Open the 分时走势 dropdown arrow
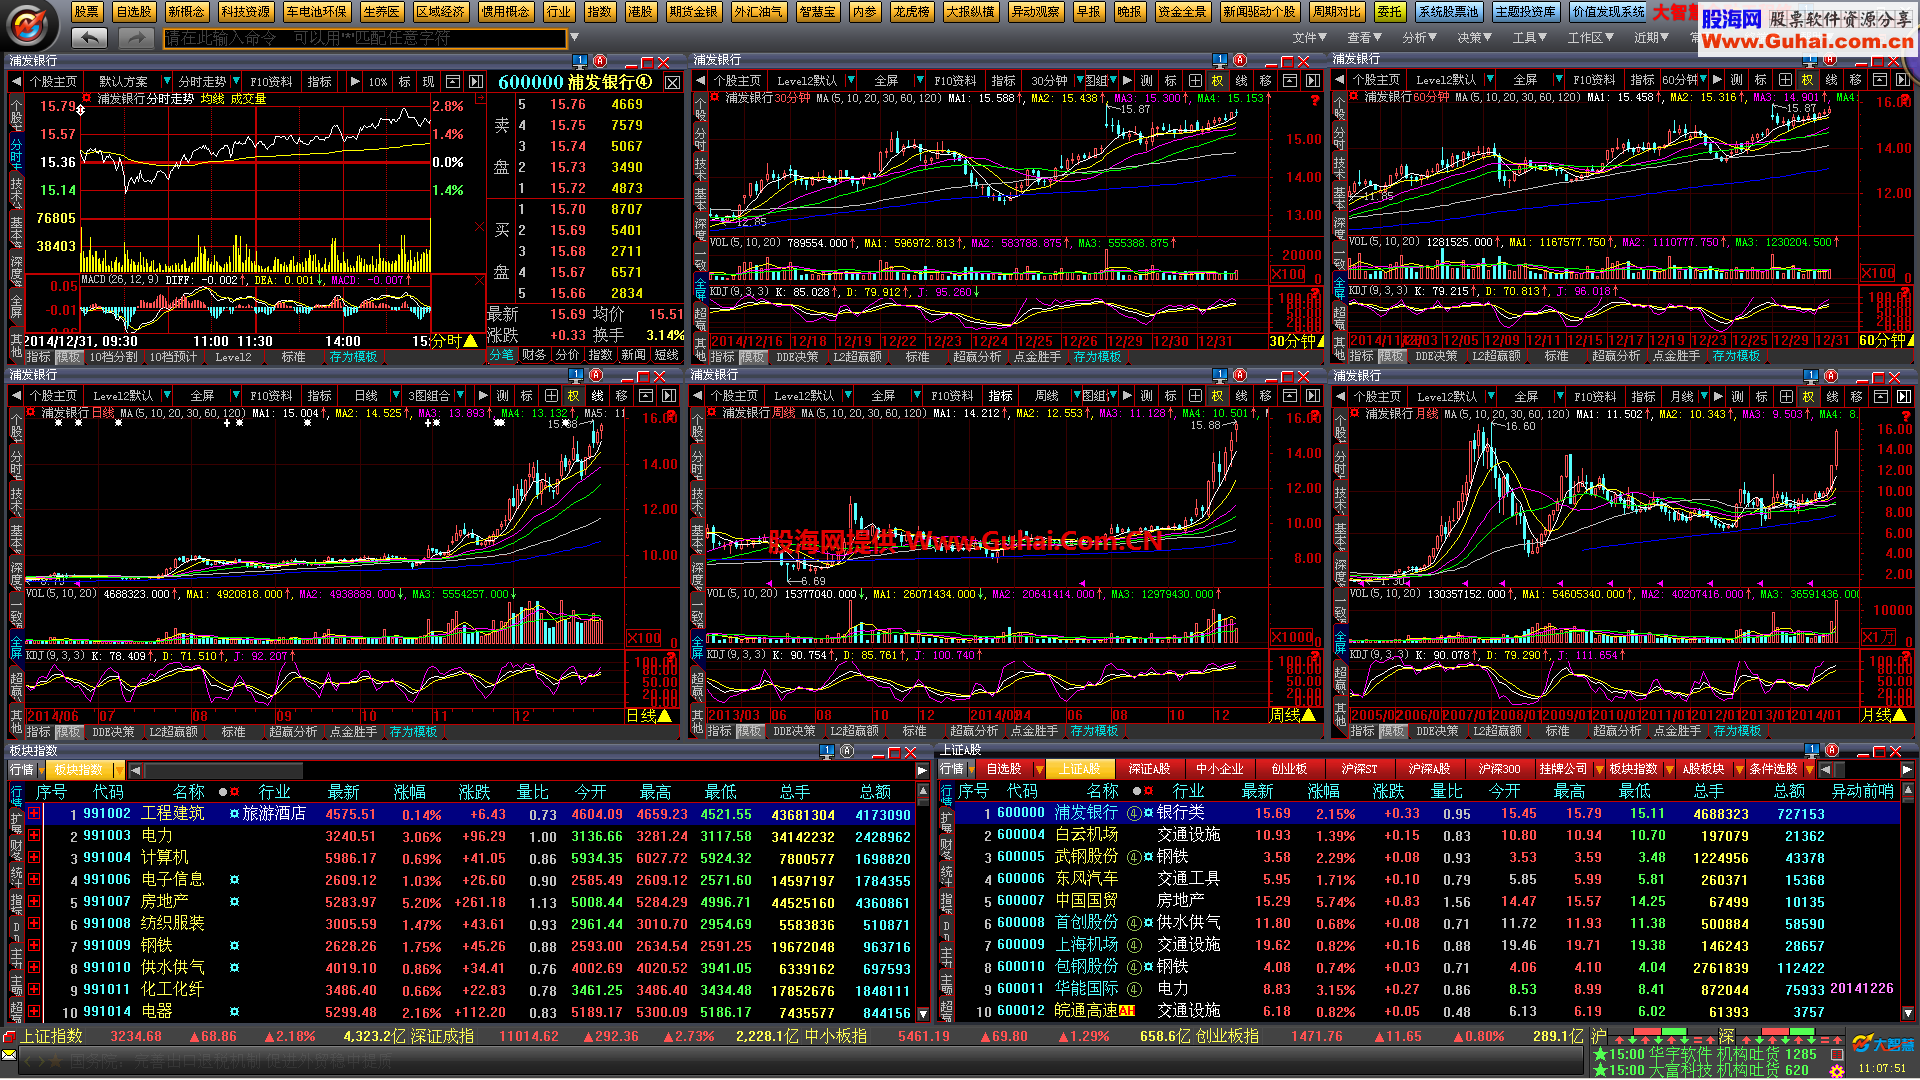Viewport: 1920px width, 1080px height. click(235, 81)
